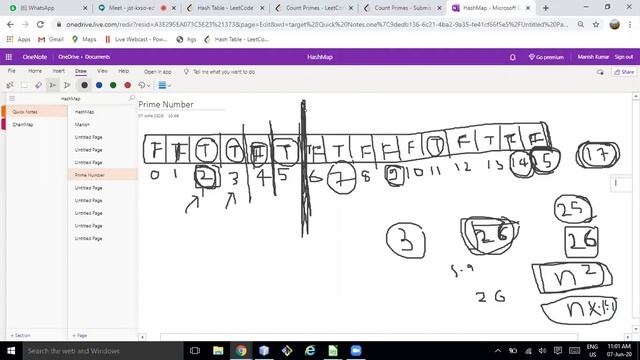Viewport: 640px width, 360px height.
Task: Click Sign out
Action: [x=624, y=57]
